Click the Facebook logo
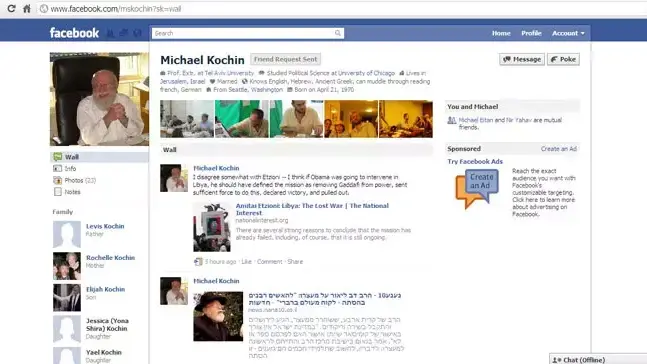647x364 pixels. 74,33
